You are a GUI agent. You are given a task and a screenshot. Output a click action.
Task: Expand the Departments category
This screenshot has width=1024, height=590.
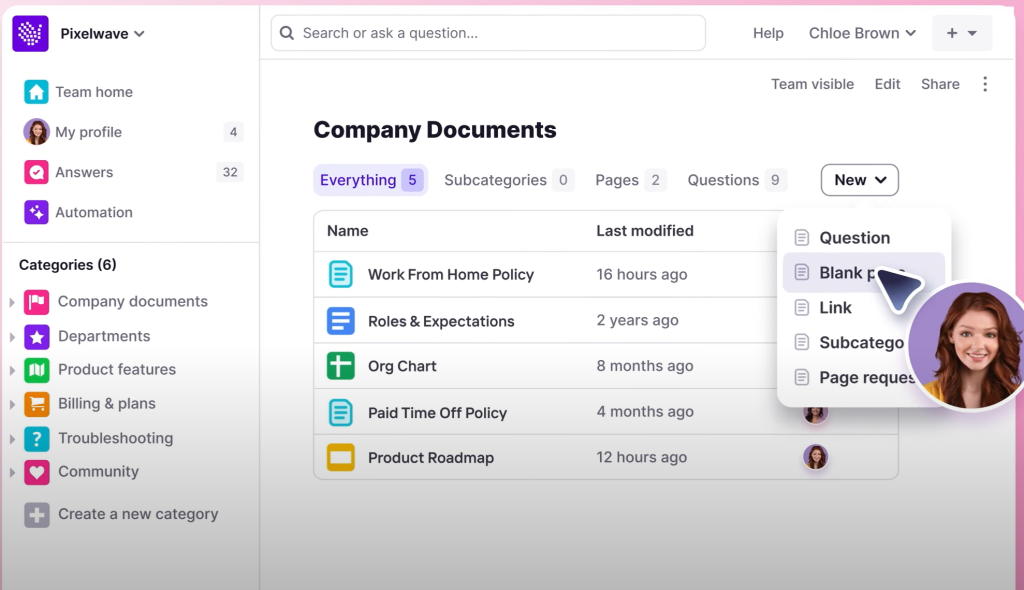[12, 336]
